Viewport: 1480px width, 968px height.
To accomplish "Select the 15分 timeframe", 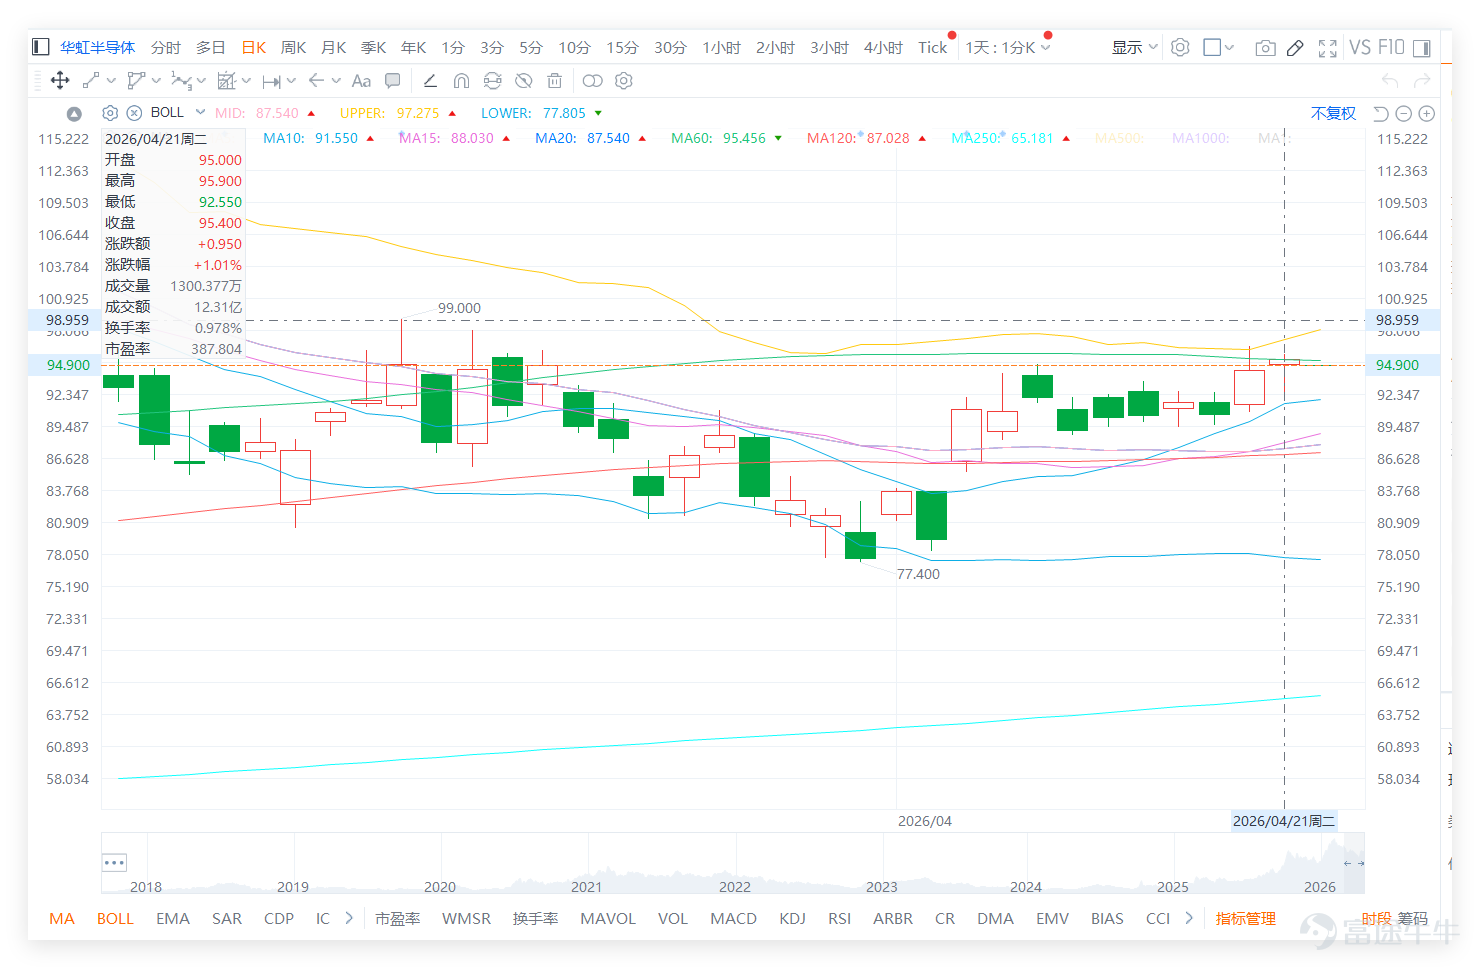I will (622, 47).
